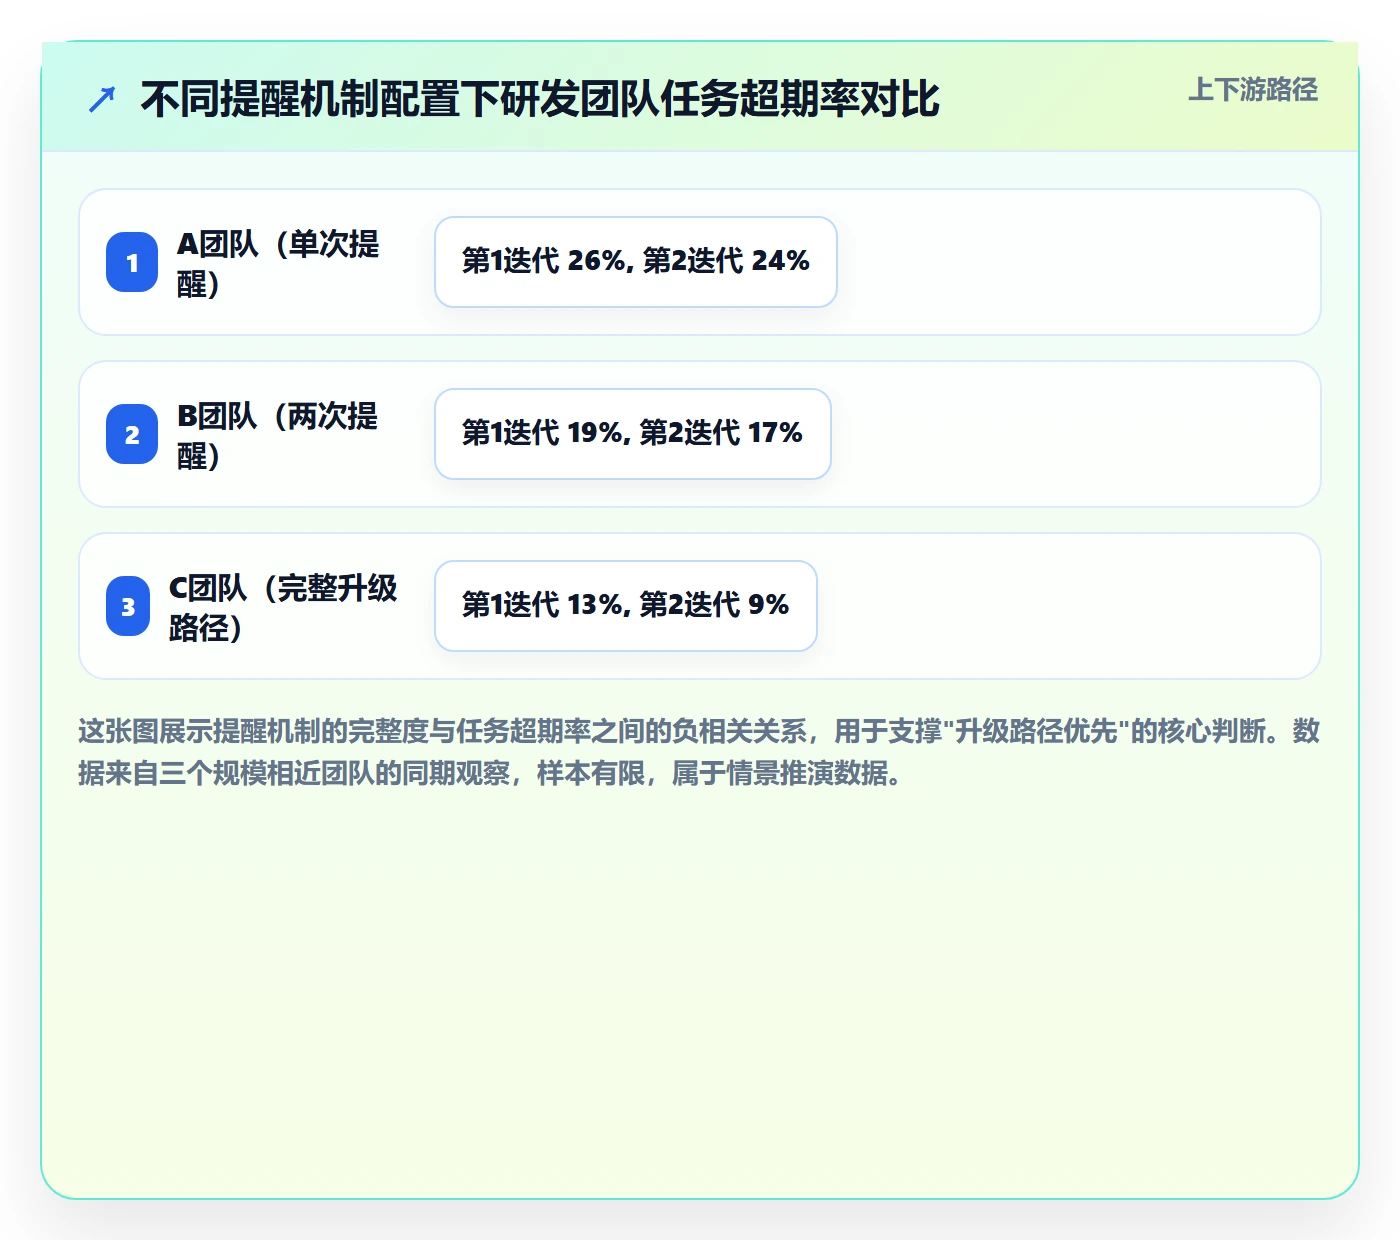The image size is (1400, 1240).
Task: Click the value chip 第1迭代 26%, 第2迭代 24%
Action: pyautogui.click(x=636, y=262)
